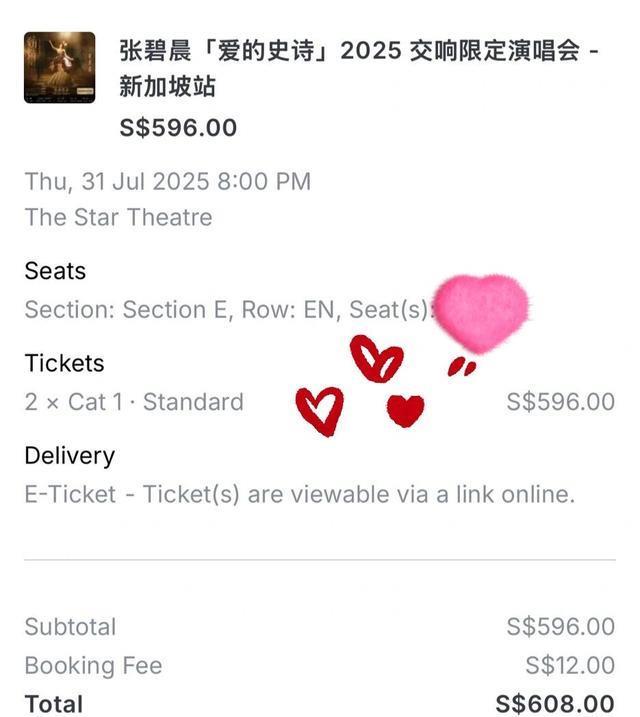Click the Section E, Row EN seat details
Image resolution: width=640 pixels, height=717 pixels.
point(227,310)
